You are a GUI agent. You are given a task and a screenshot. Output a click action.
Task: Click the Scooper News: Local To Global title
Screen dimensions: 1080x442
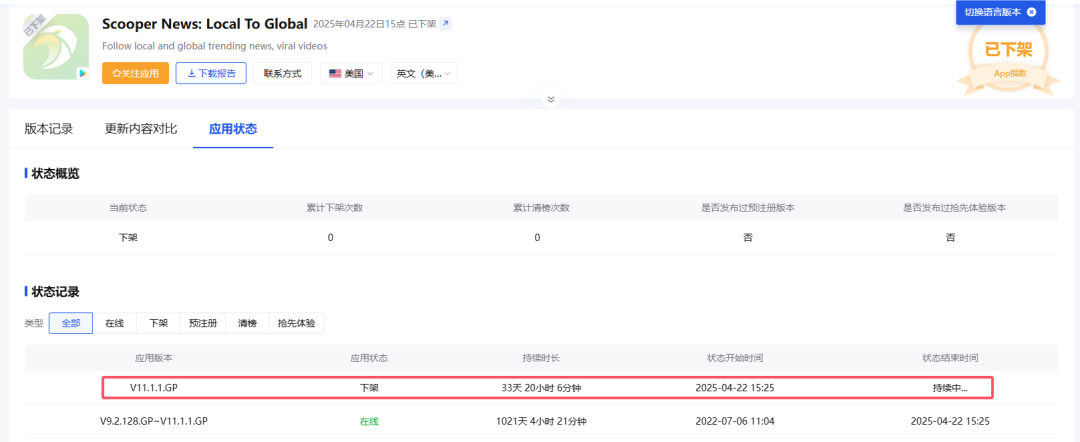coord(205,24)
